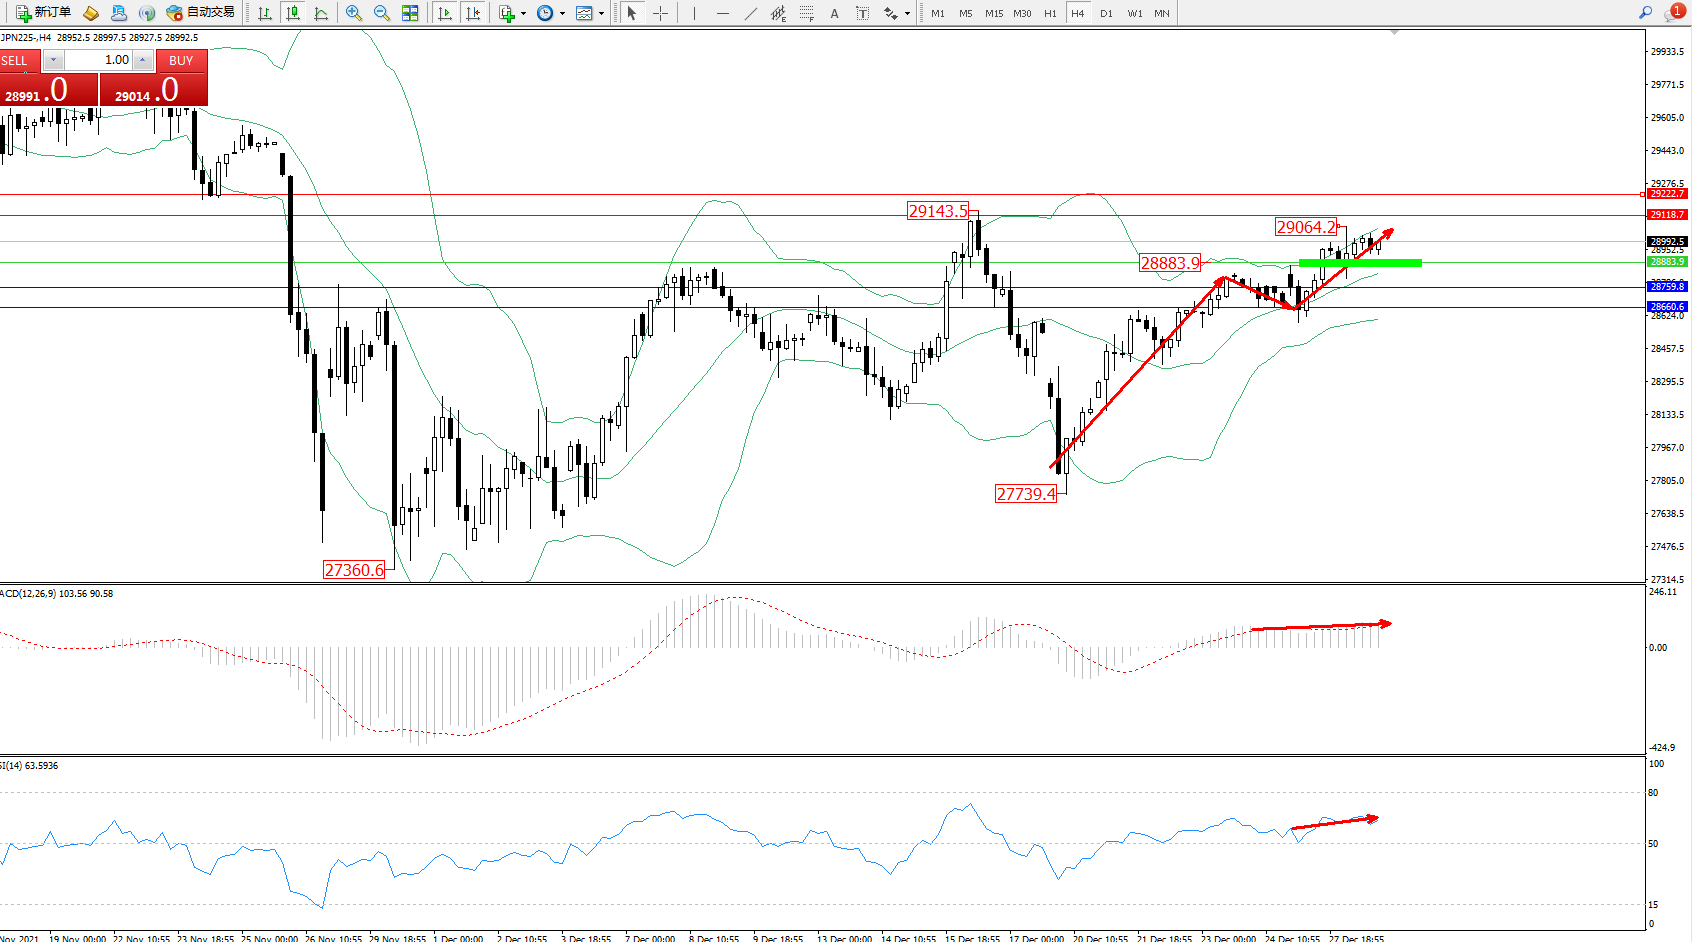
Task: Switch to the D1 timeframe
Action: click(x=1106, y=13)
